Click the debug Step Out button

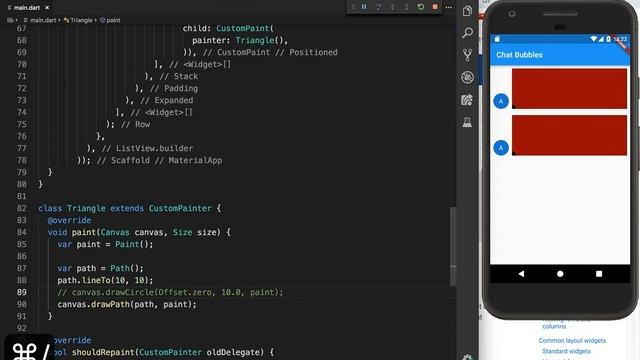407,7
